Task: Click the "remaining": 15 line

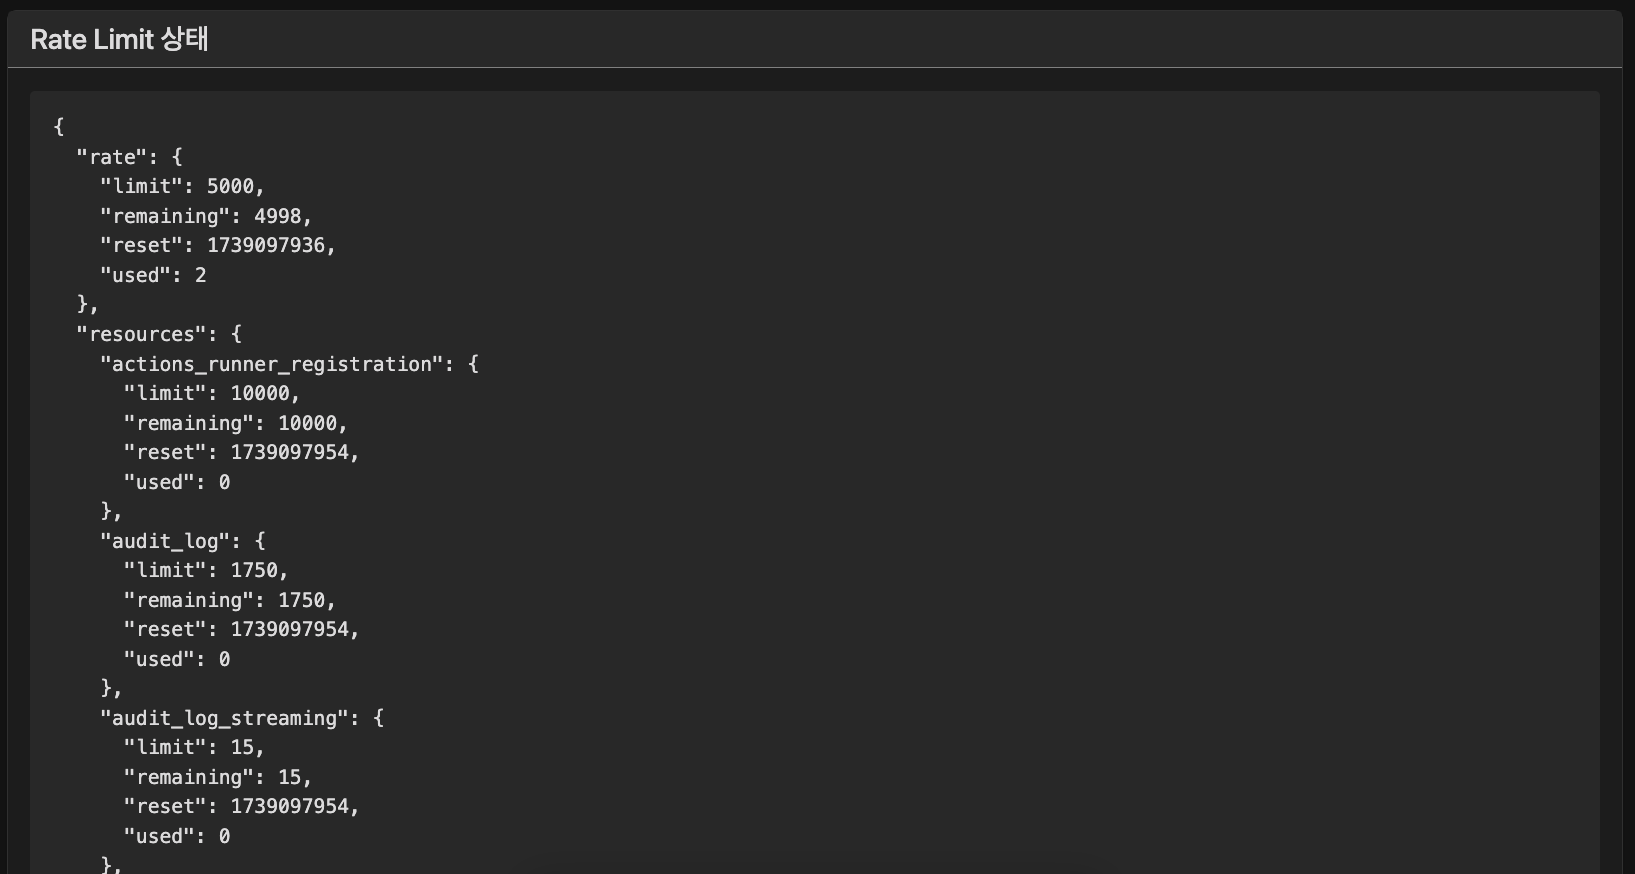Action: click(217, 777)
